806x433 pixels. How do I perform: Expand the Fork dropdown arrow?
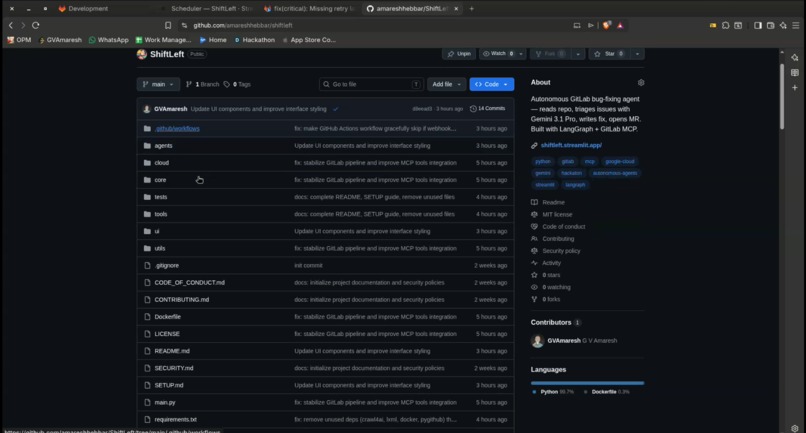578,54
